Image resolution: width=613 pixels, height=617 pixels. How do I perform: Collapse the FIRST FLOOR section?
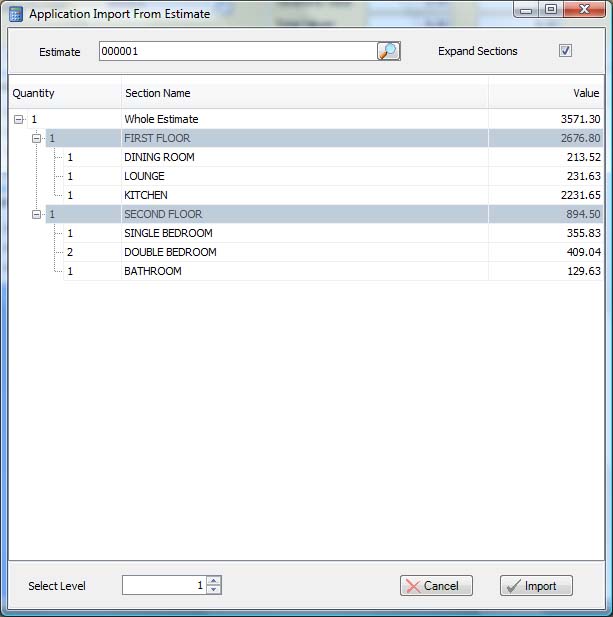37,138
